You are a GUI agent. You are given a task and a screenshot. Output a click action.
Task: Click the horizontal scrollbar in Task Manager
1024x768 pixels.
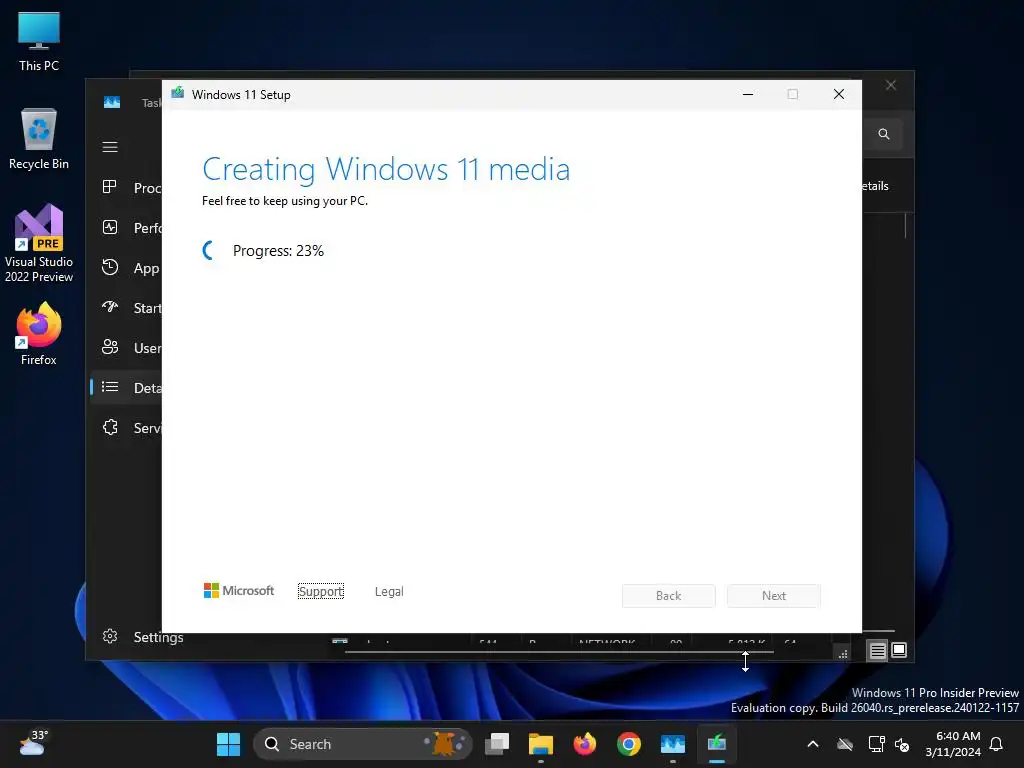tap(559, 652)
